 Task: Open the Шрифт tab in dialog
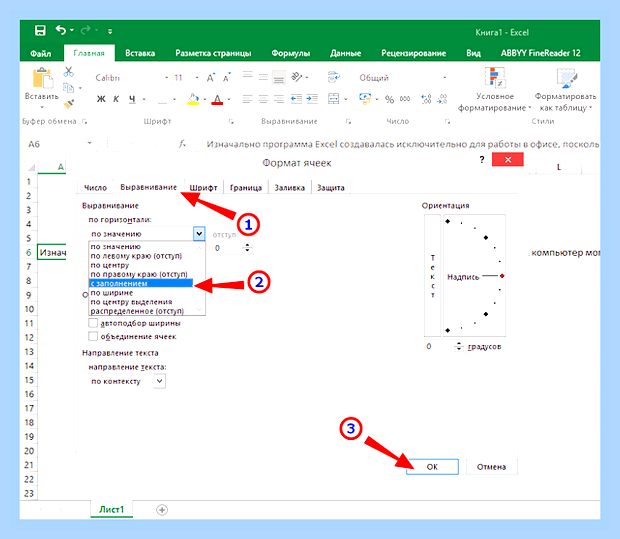click(x=203, y=187)
